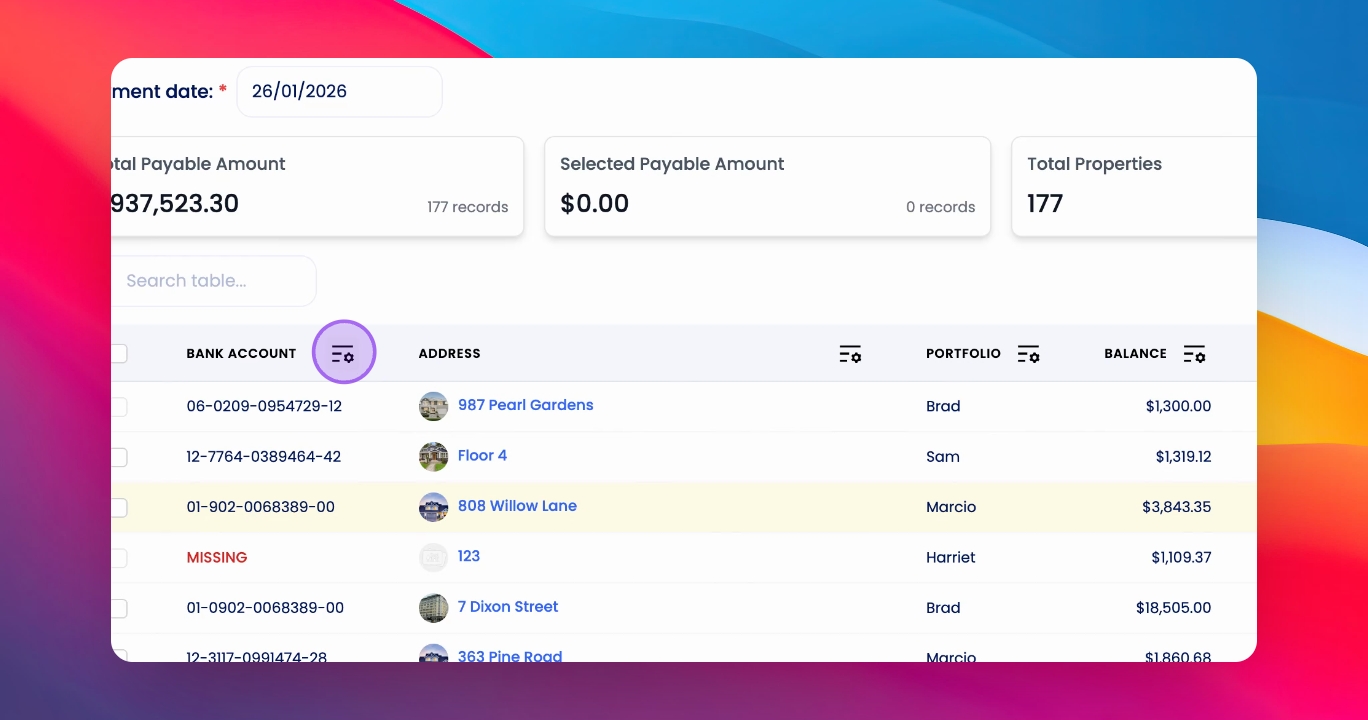Select the header select-all checkbox

119,353
